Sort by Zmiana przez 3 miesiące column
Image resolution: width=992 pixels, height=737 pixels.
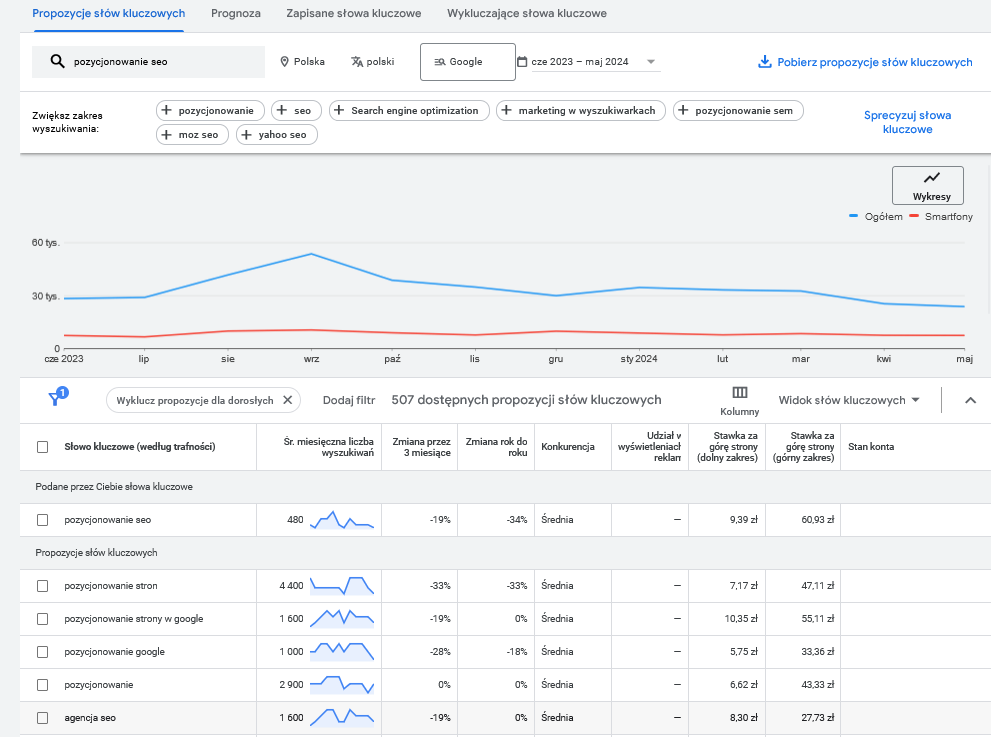click(x=421, y=447)
